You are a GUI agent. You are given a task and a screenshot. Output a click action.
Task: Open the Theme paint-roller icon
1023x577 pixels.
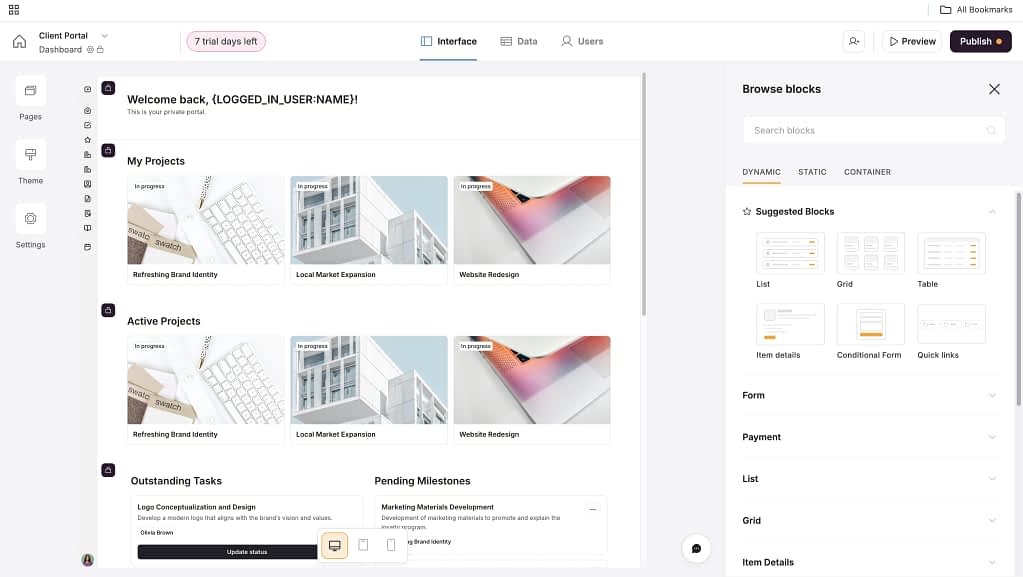31,155
